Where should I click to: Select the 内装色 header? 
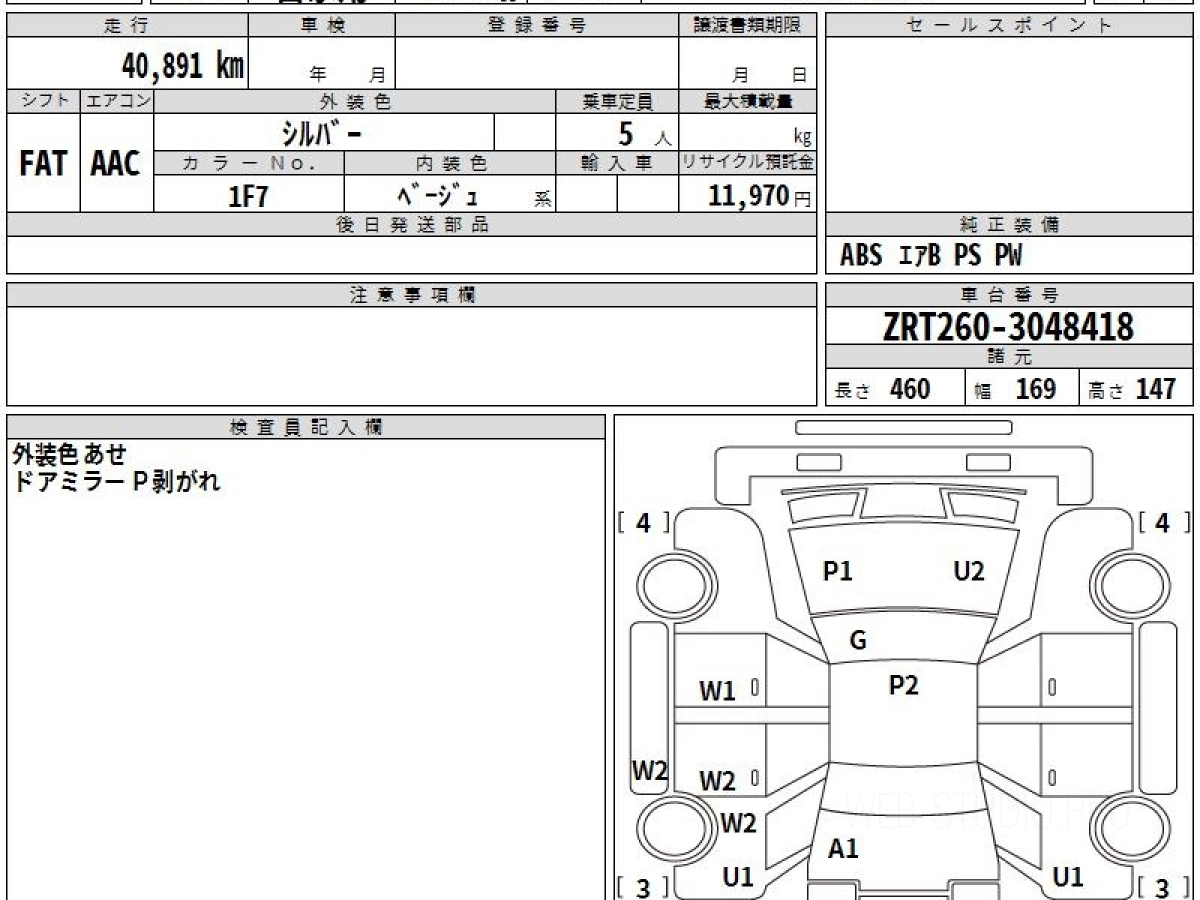450,164
